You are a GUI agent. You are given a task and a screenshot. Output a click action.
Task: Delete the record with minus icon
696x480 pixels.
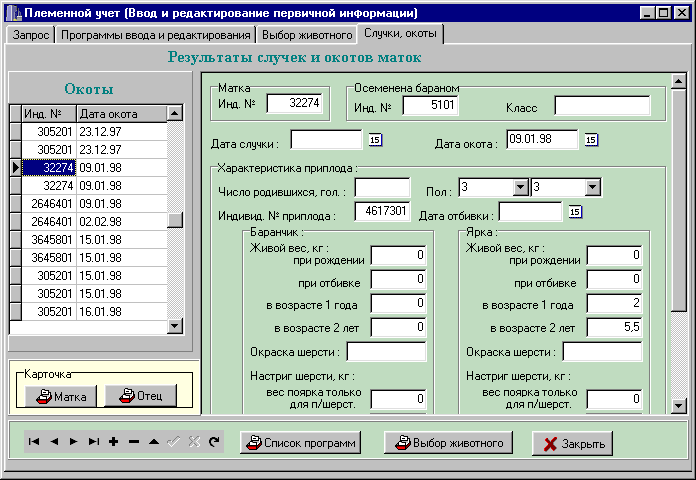pyautogui.click(x=134, y=442)
